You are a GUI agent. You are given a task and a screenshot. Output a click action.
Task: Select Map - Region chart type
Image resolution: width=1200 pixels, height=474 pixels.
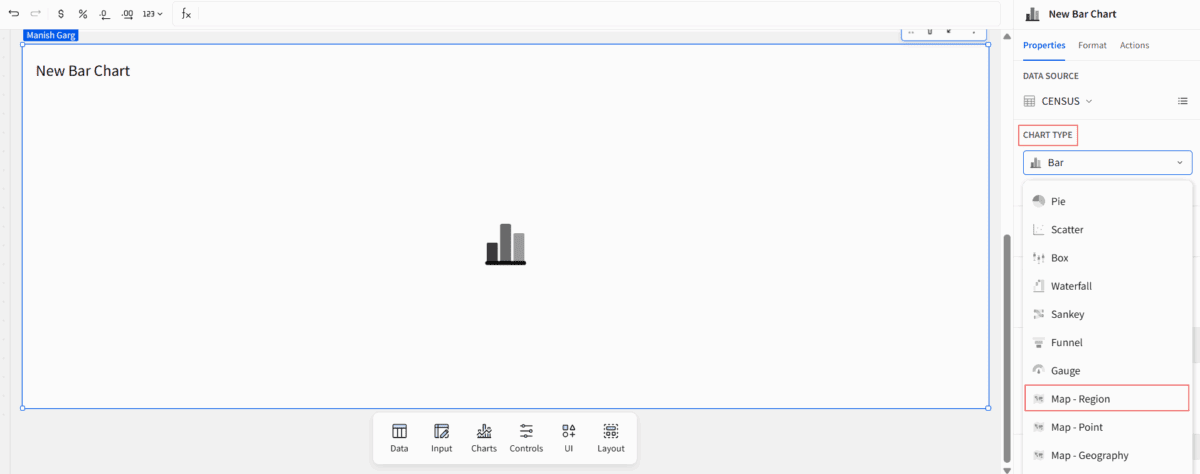1107,398
